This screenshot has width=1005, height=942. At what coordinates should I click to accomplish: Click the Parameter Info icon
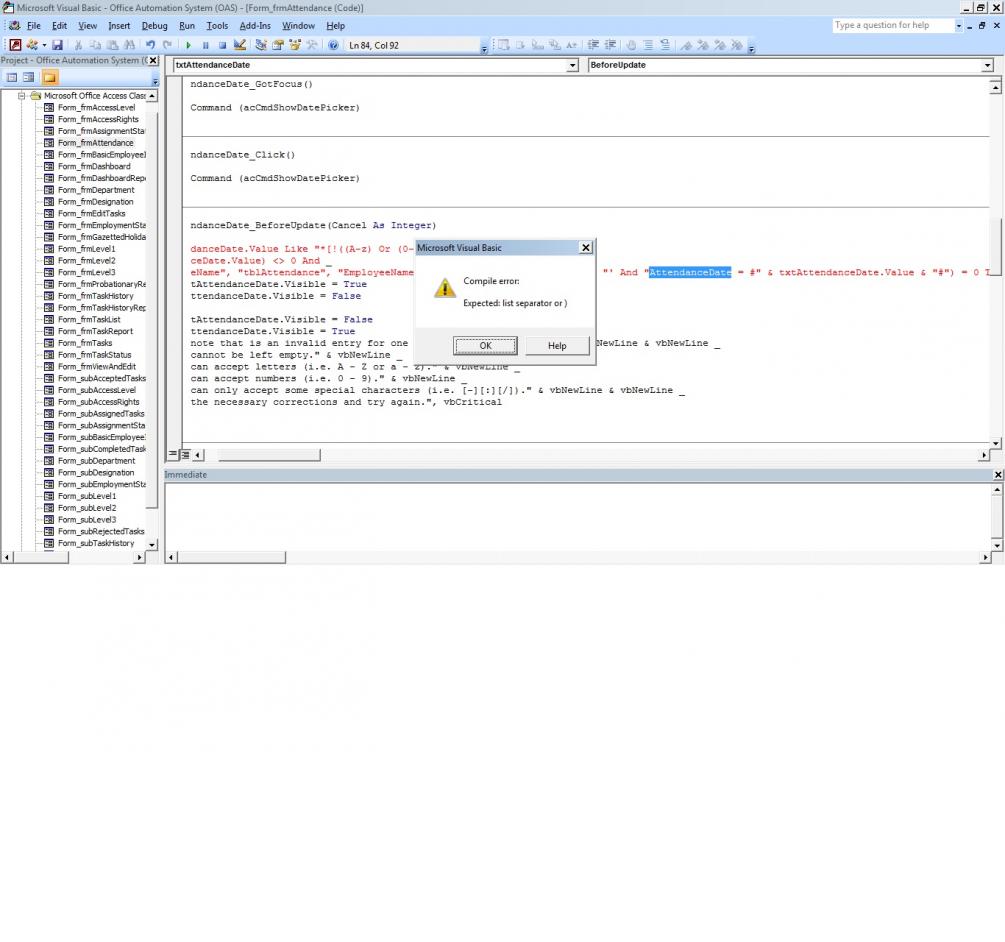(x=555, y=45)
